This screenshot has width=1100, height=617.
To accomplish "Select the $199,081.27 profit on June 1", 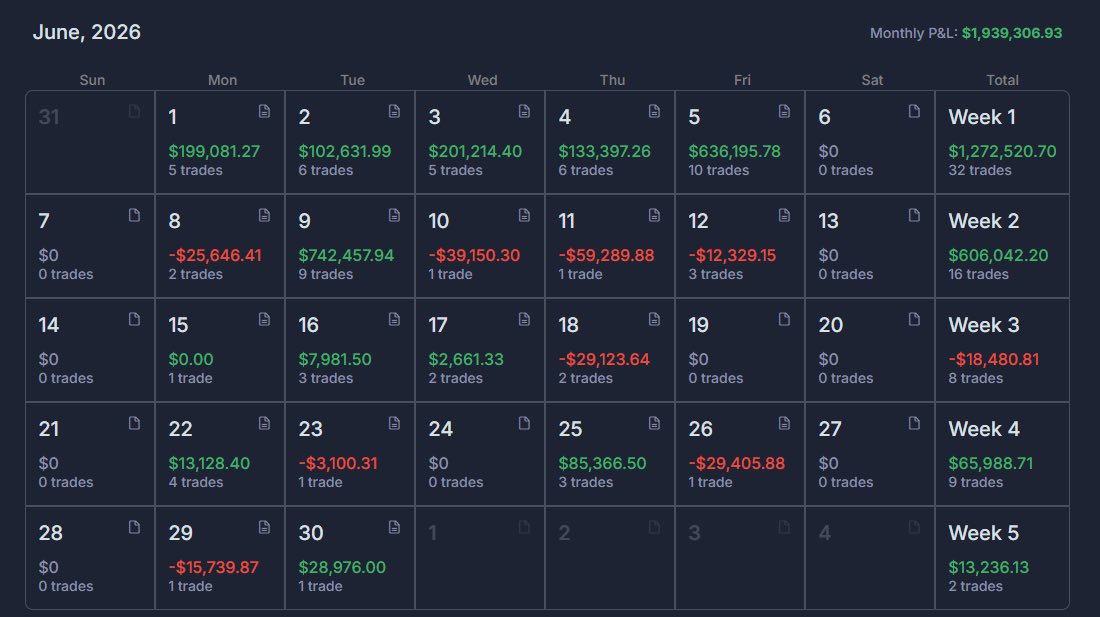I will [214, 151].
